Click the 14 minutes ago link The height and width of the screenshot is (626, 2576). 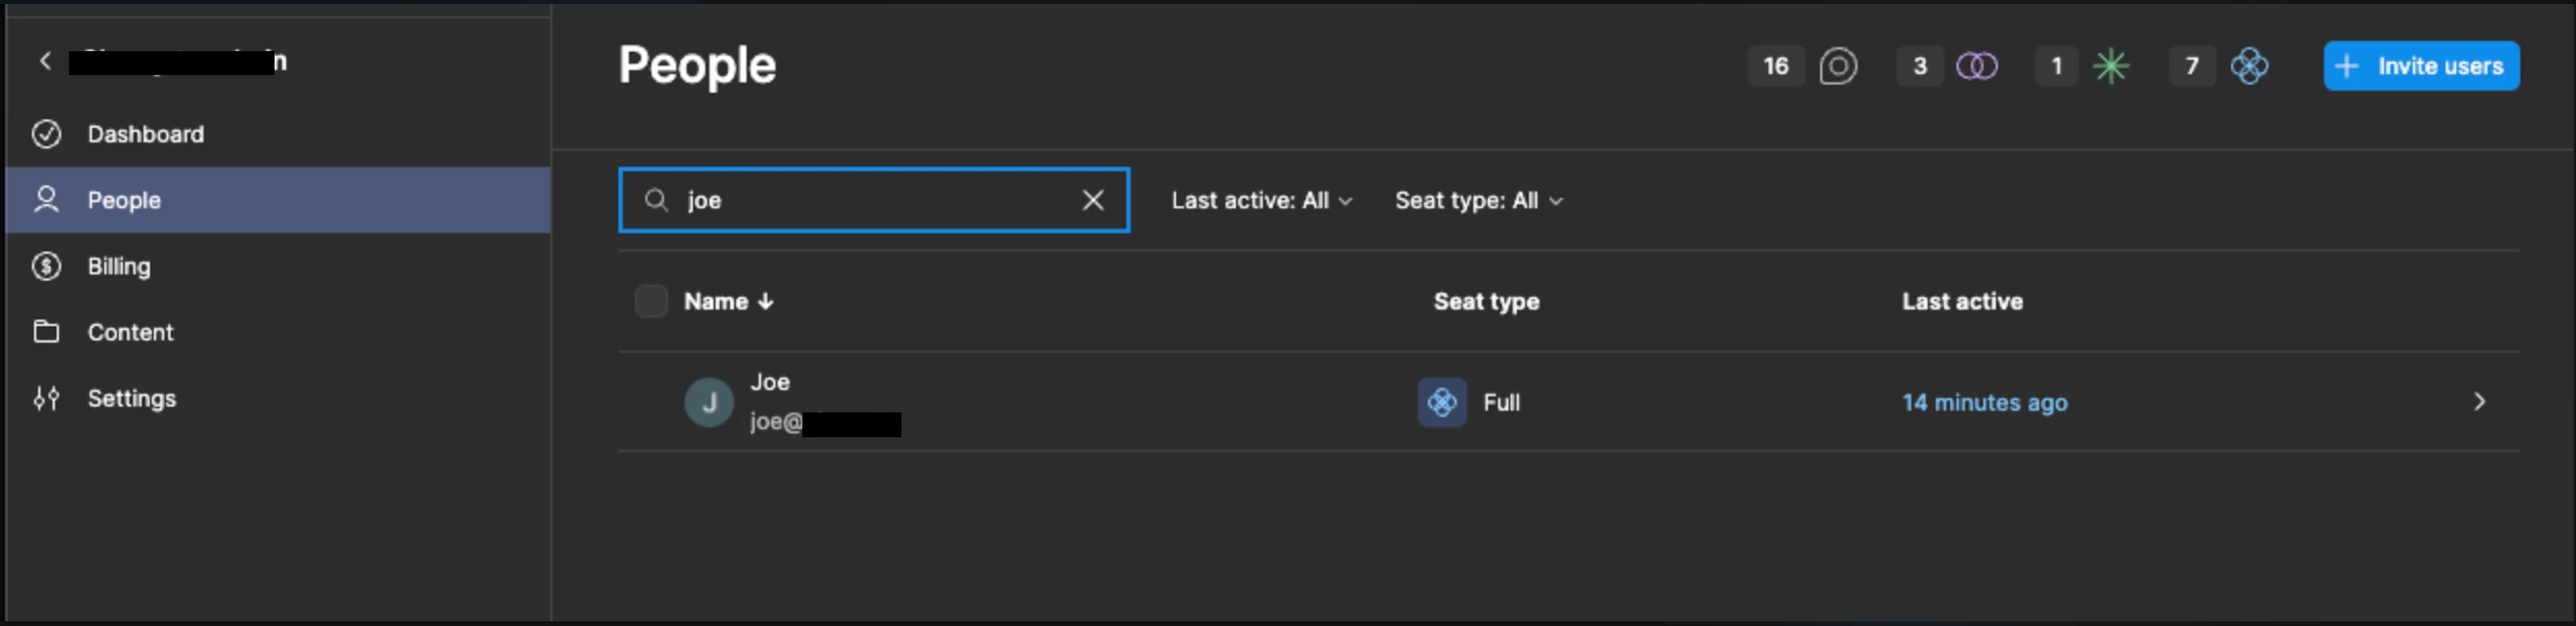[1984, 402]
